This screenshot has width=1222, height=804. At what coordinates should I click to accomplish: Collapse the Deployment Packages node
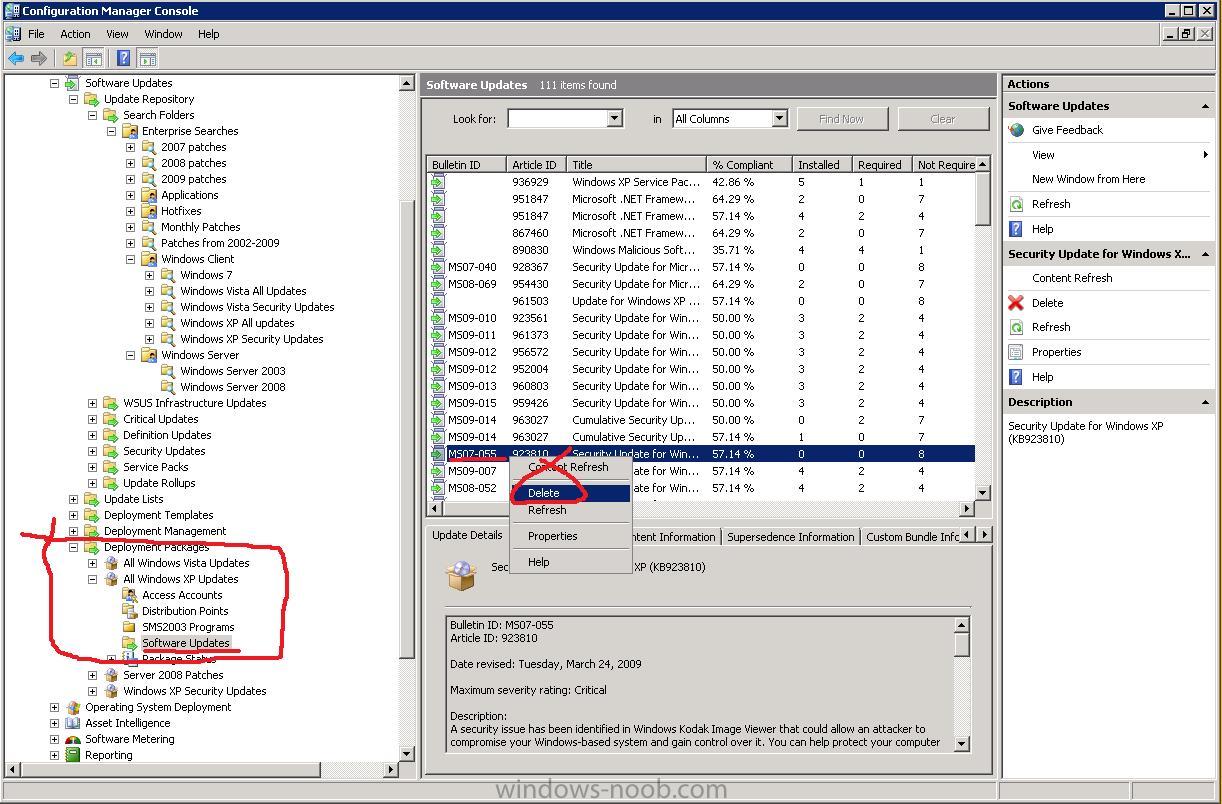click(x=73, y=547)
